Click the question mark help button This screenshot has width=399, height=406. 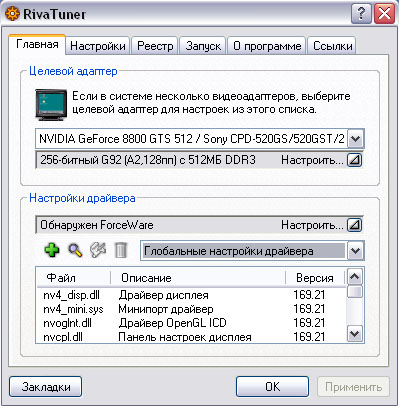[361, 14]
